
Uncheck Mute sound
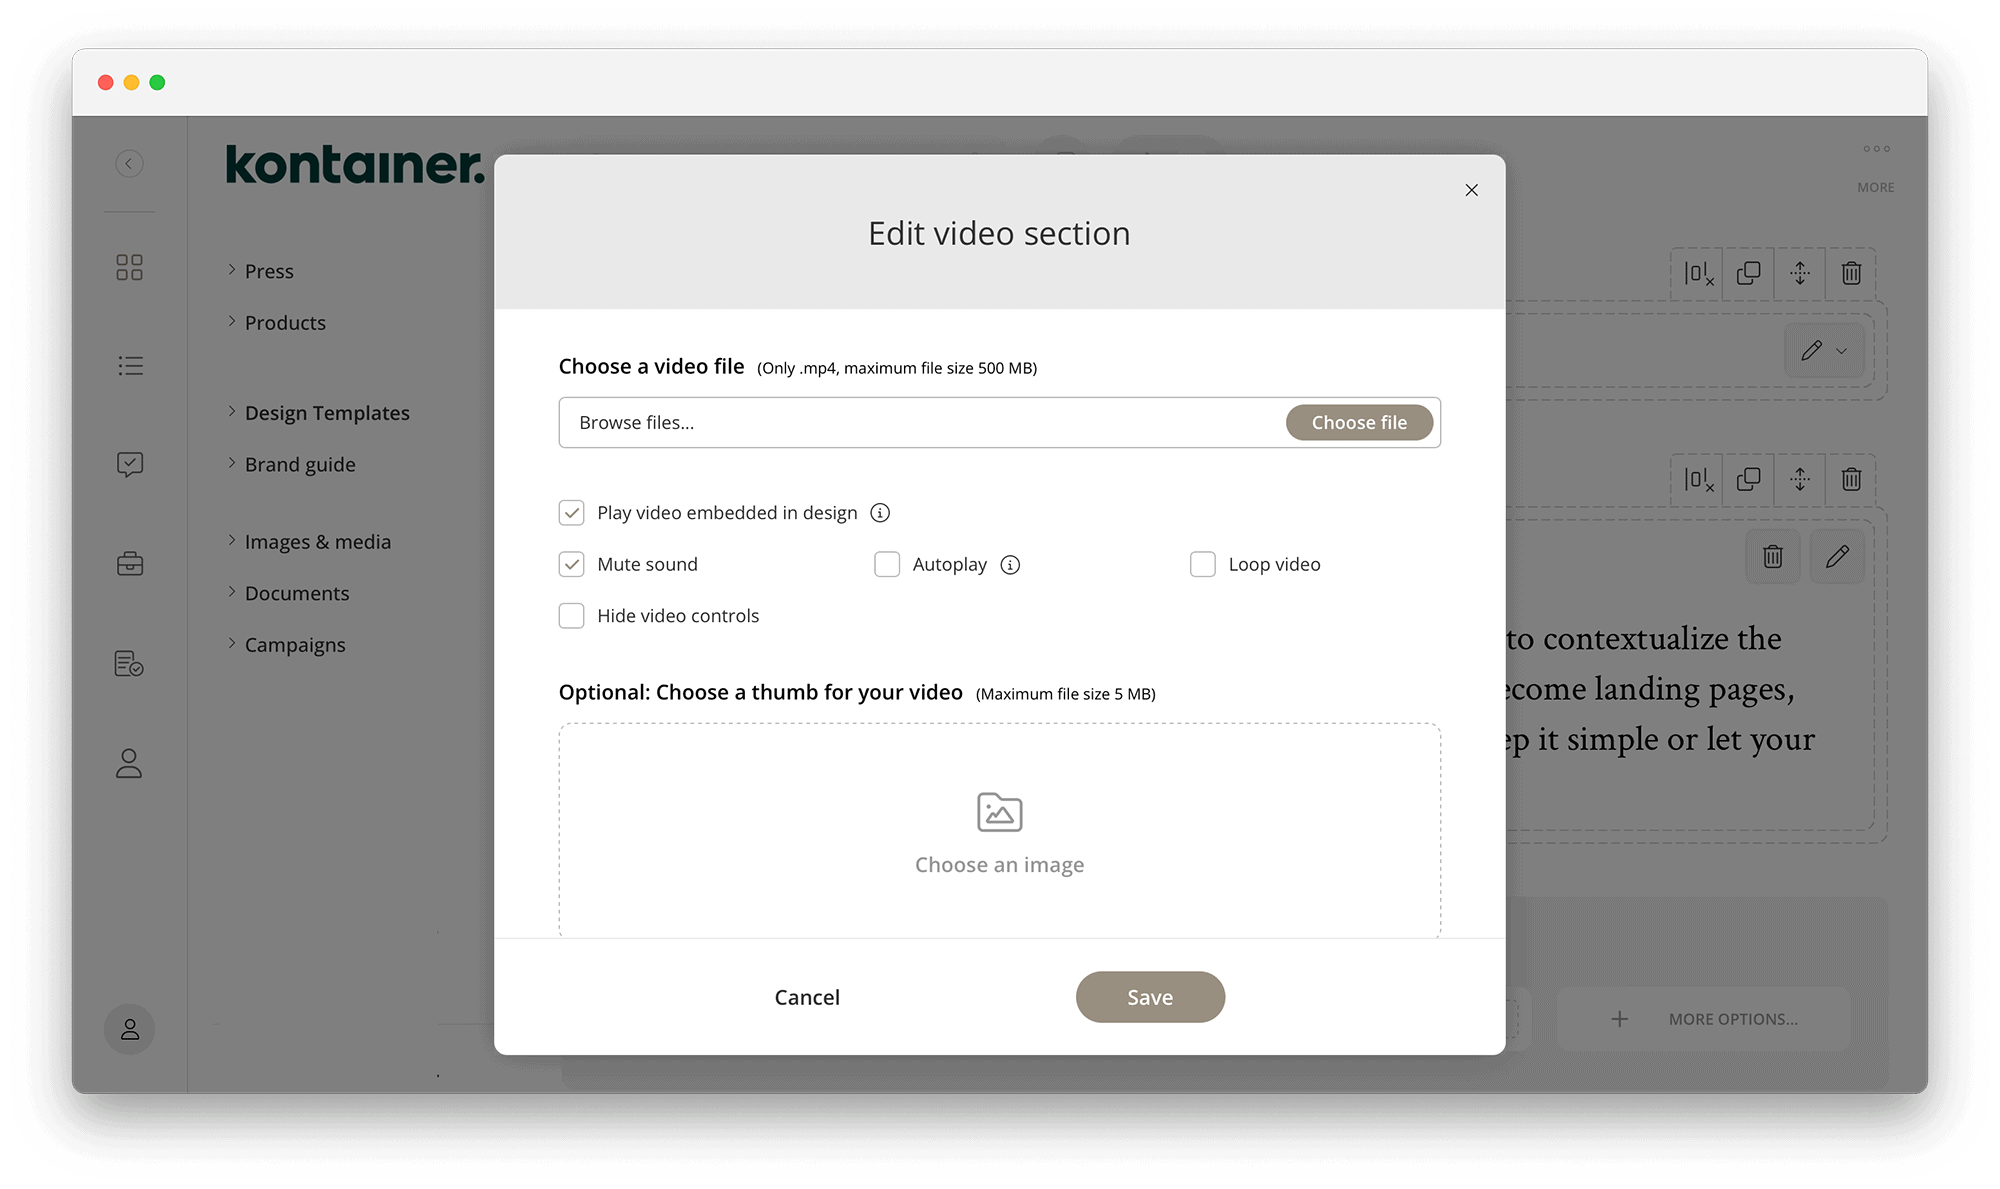coord(571,564)
